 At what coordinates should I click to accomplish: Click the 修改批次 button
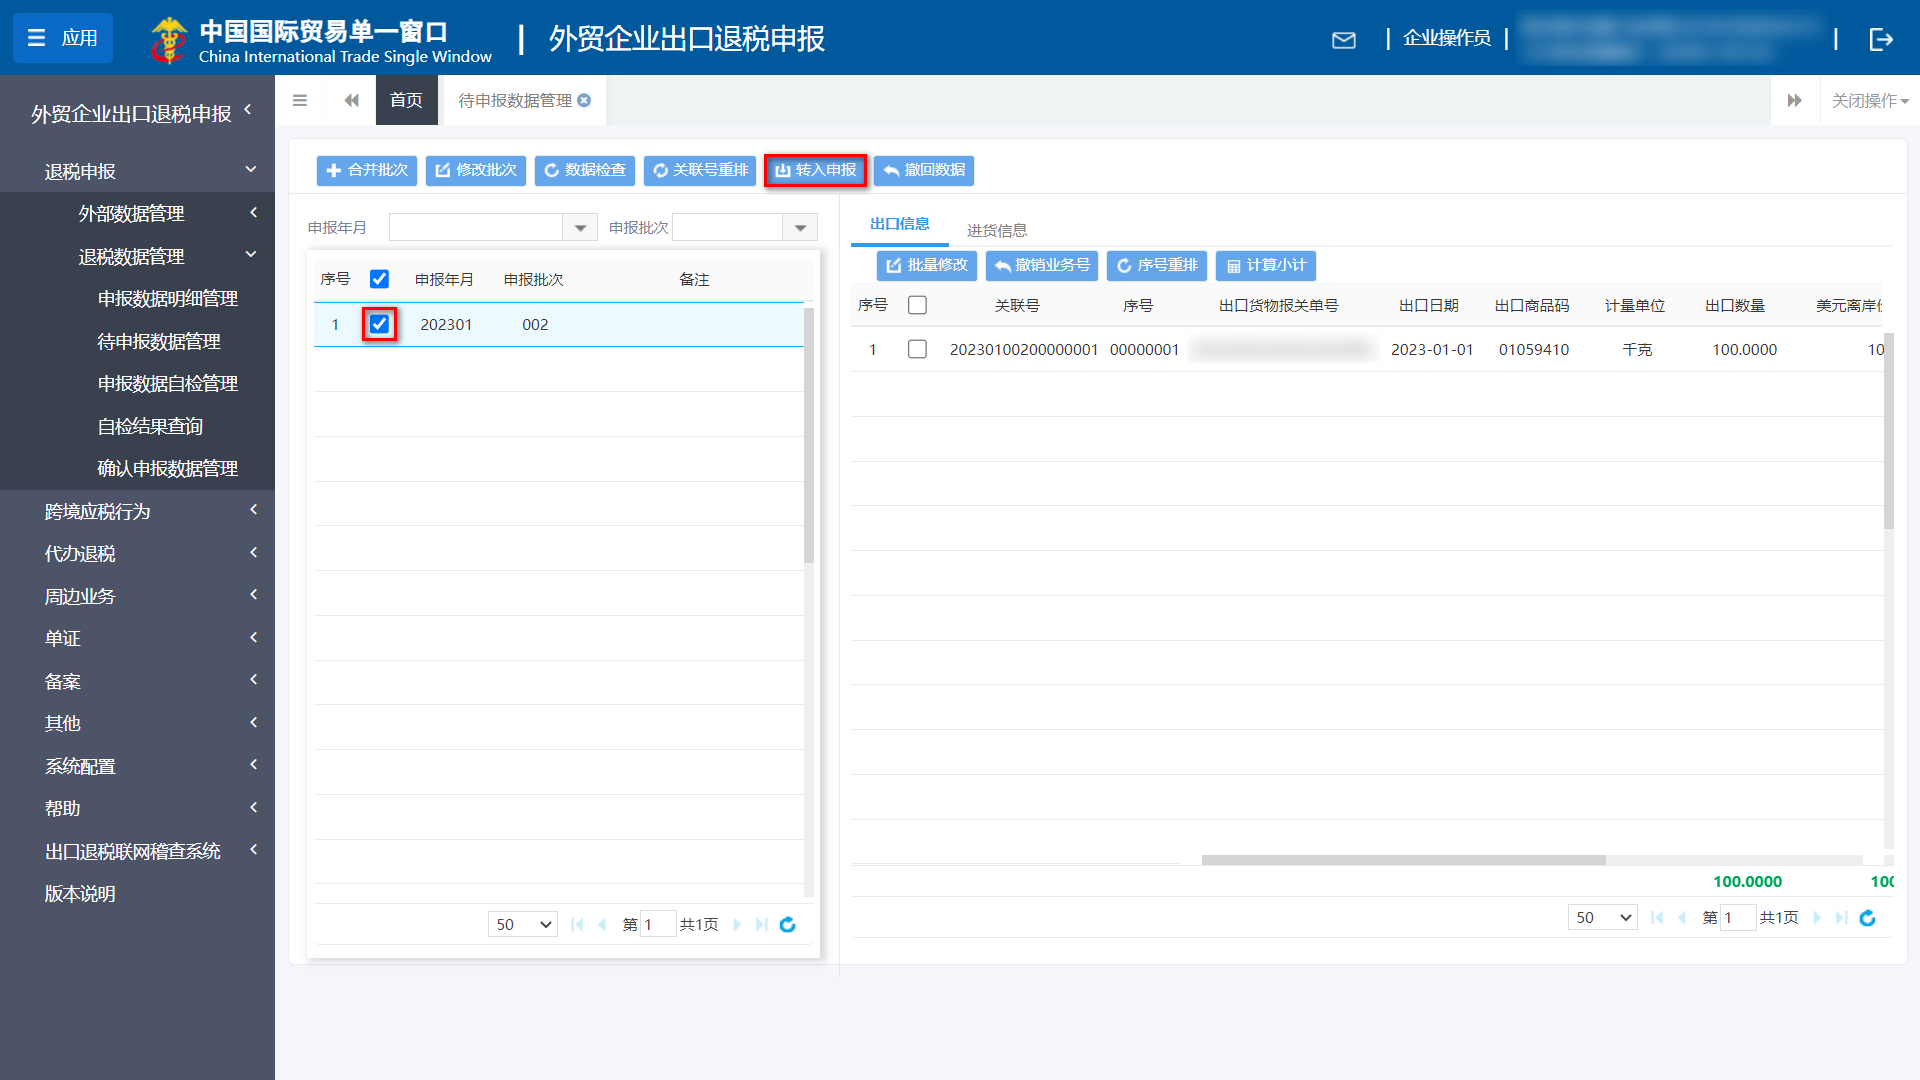475,170
